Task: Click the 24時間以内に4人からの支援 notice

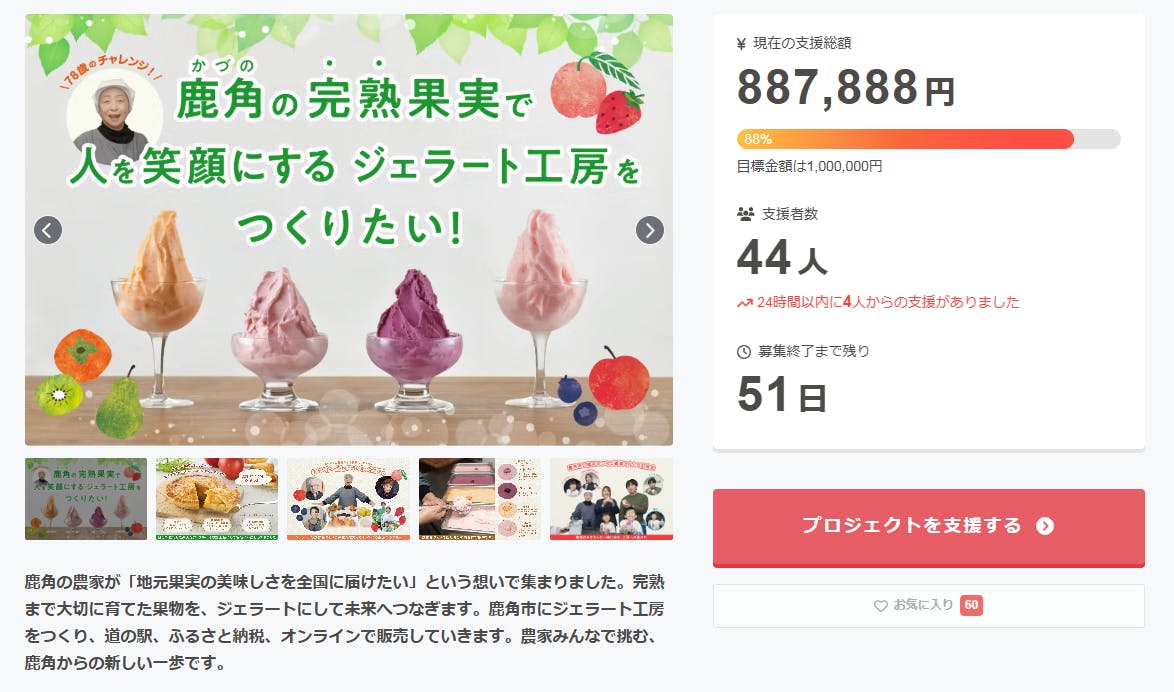Action: [888, 302]
